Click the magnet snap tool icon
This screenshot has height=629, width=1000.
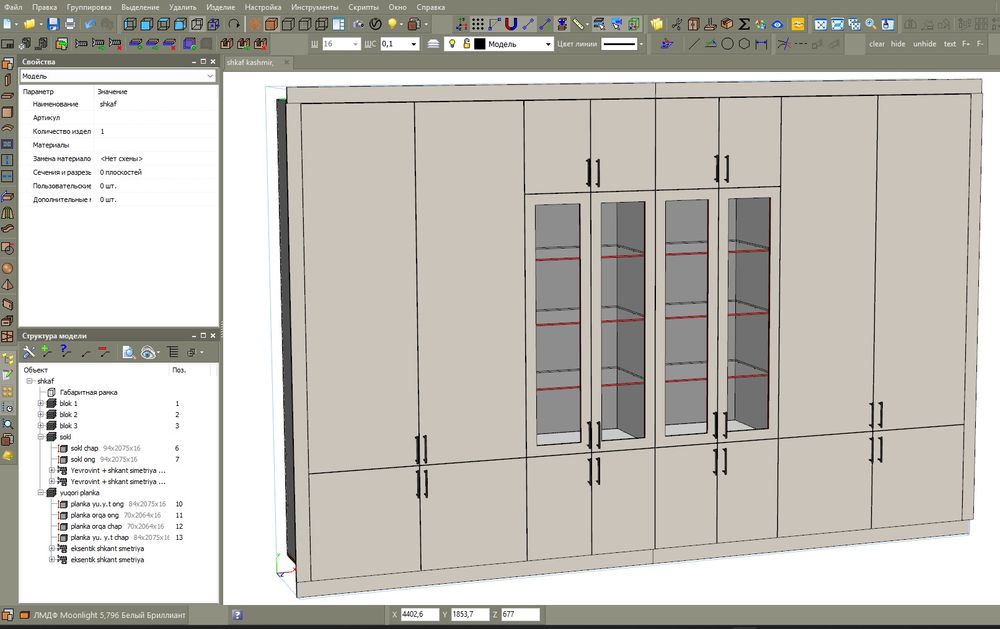[510, 23]
